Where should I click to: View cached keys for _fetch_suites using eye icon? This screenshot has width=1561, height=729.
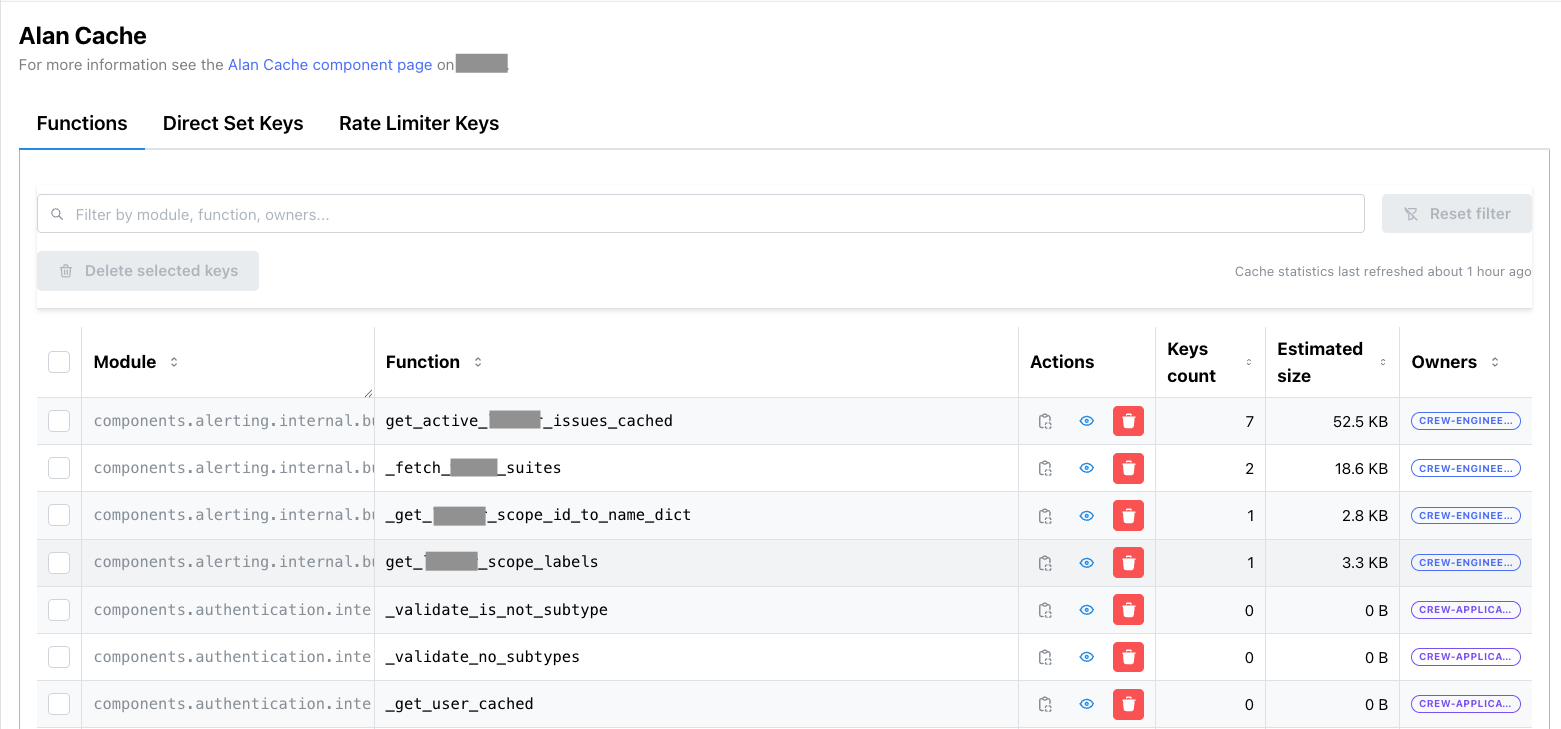(x=1086, y=467)
